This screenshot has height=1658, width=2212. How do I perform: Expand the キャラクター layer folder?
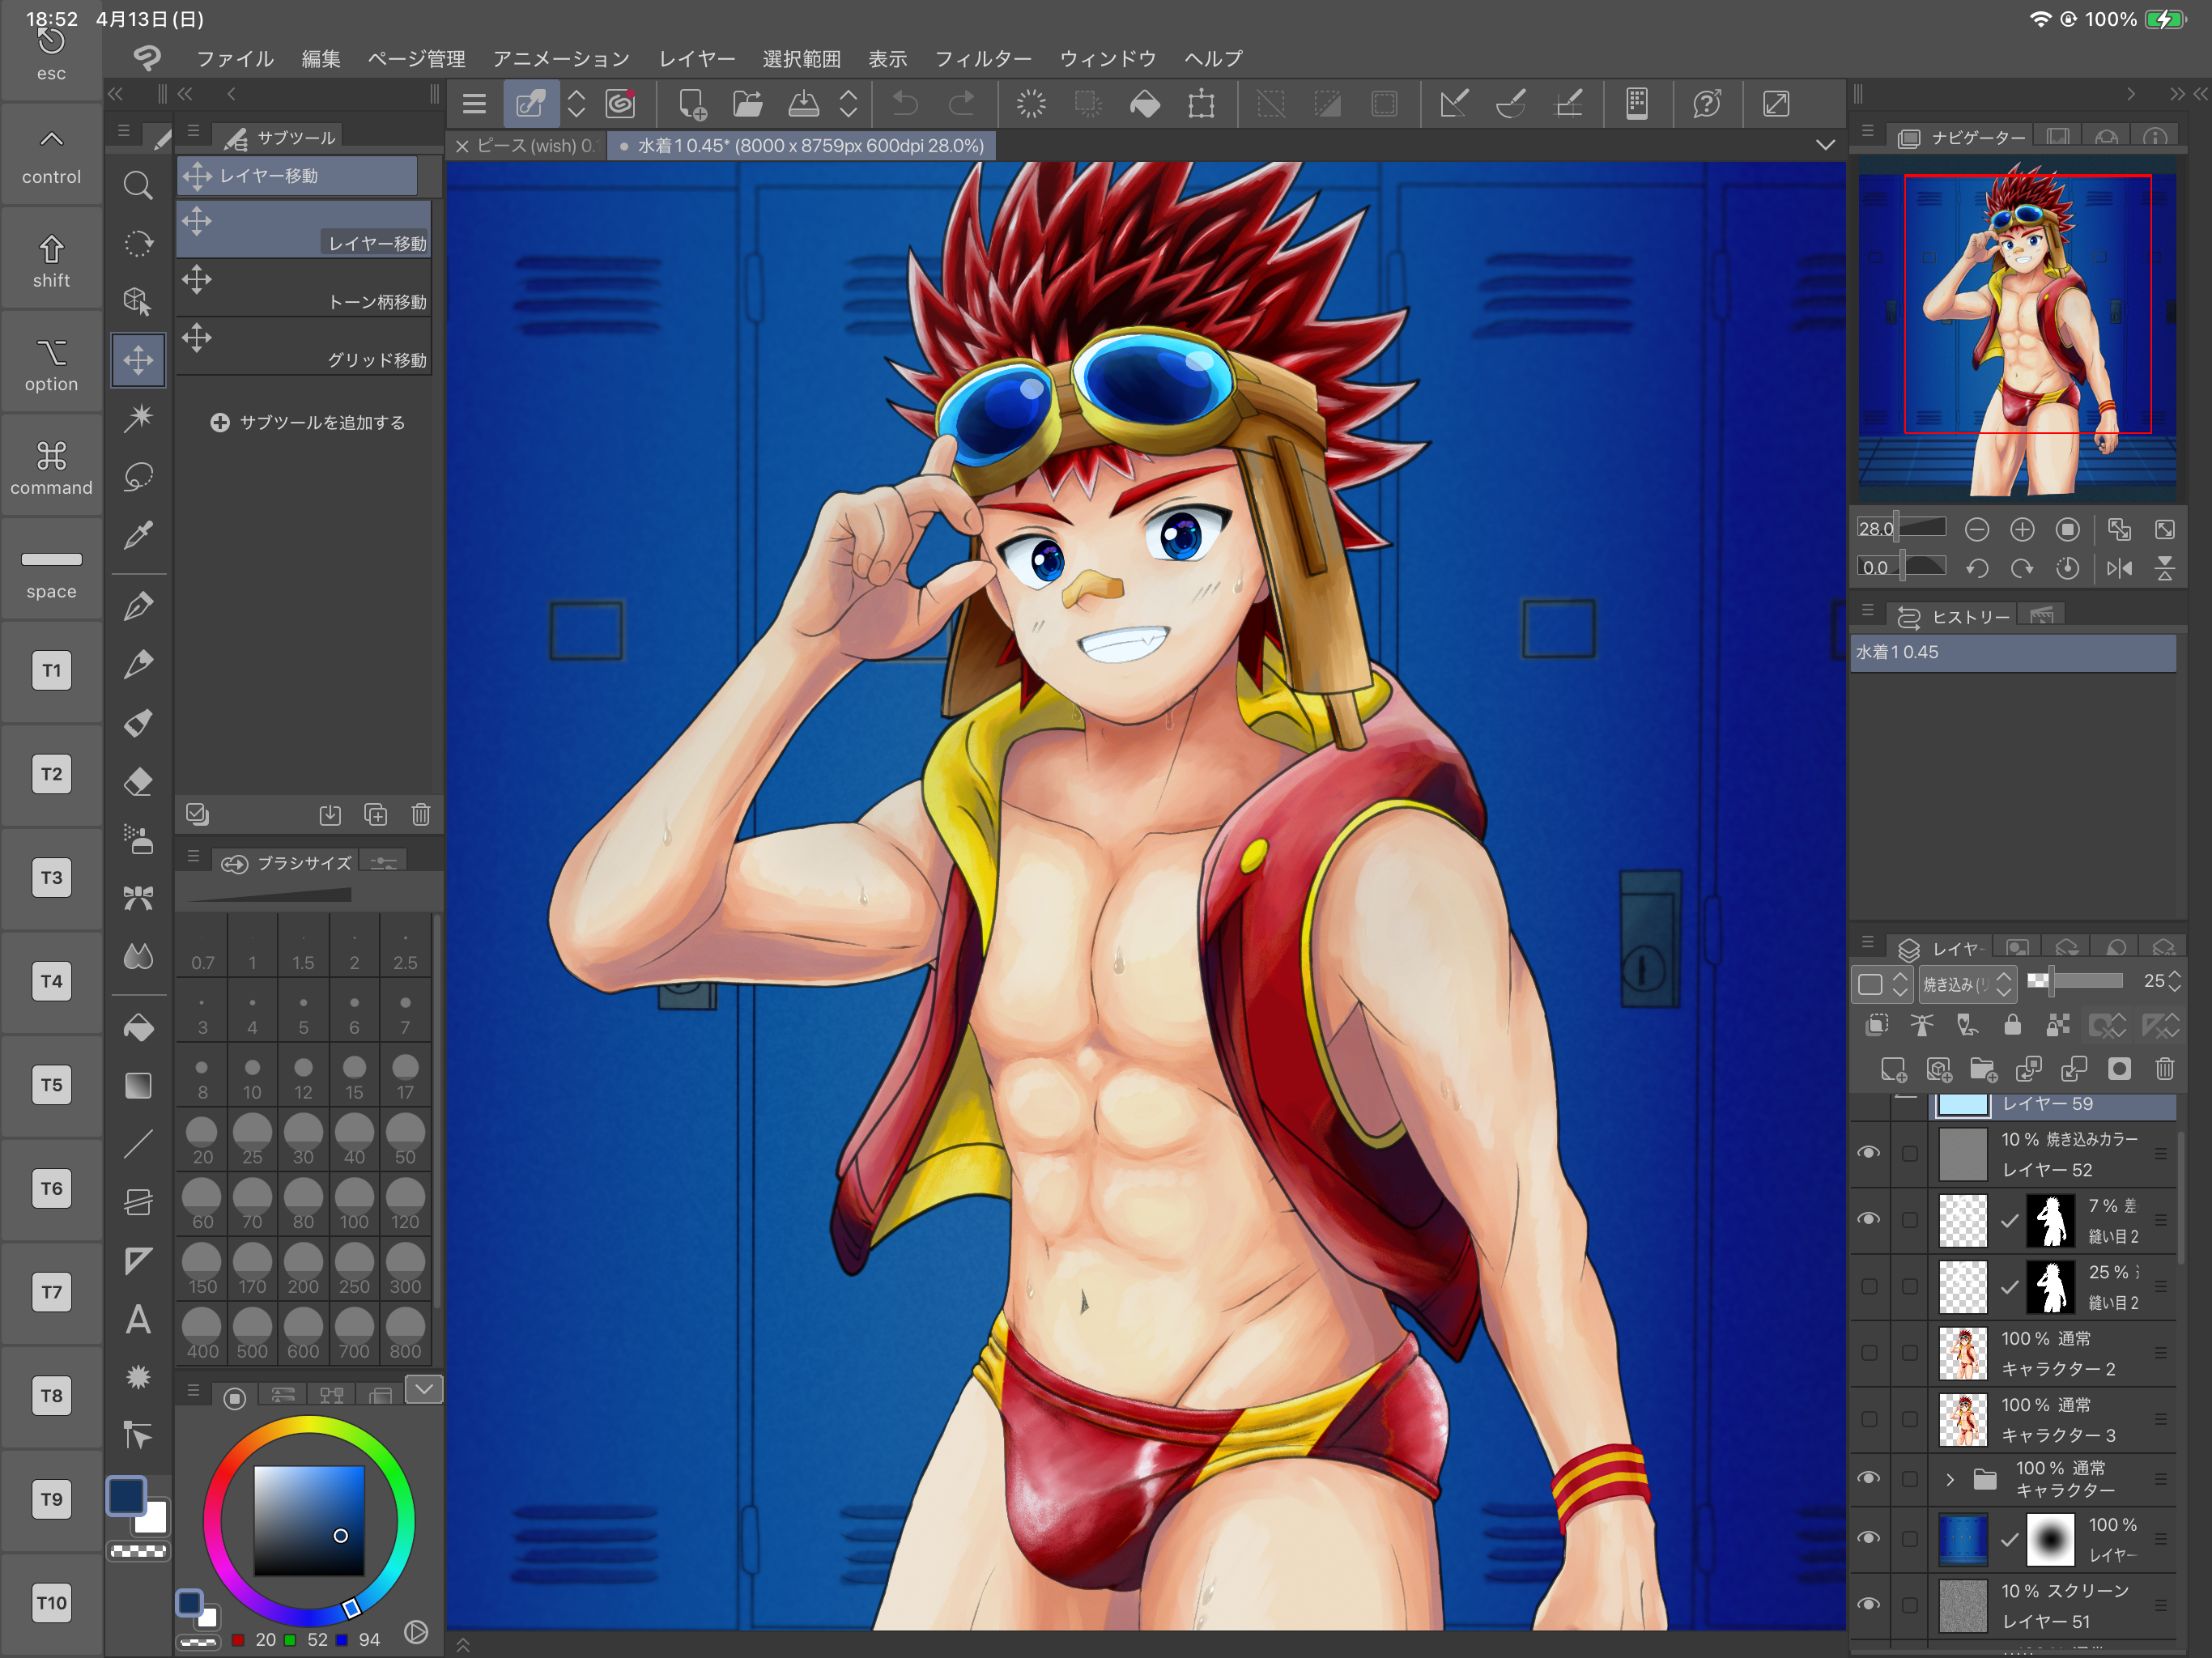pyautogui.click(x=1949, y=1478)
